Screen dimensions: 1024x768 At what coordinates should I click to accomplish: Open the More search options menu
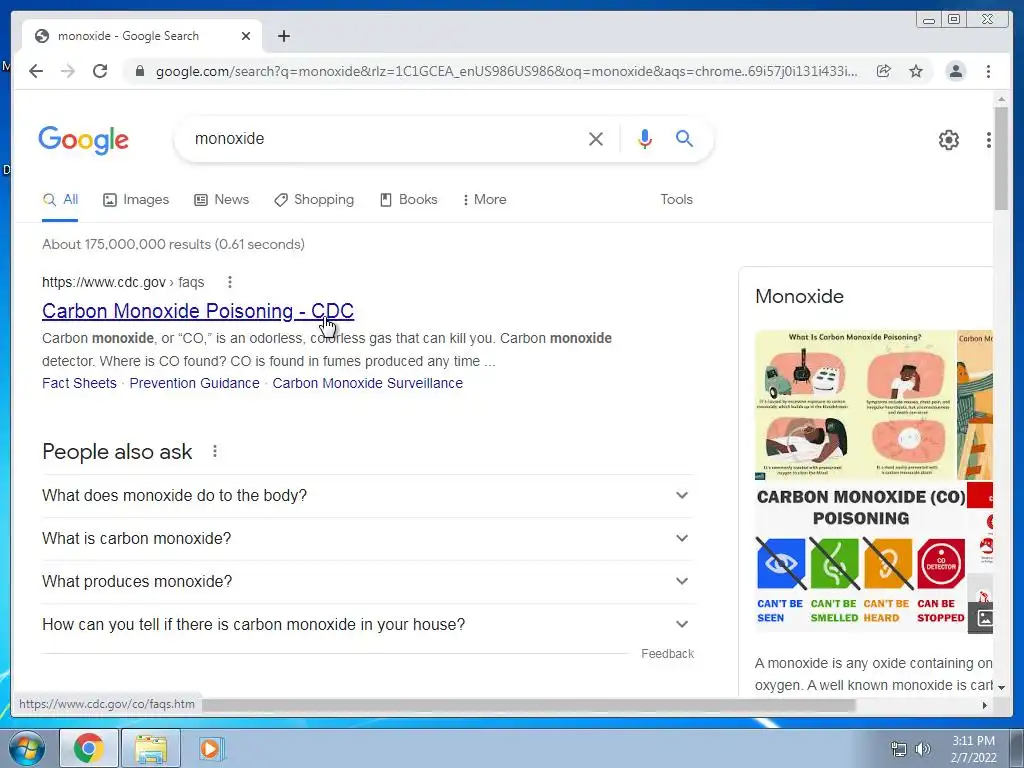(x=485, y=200)
